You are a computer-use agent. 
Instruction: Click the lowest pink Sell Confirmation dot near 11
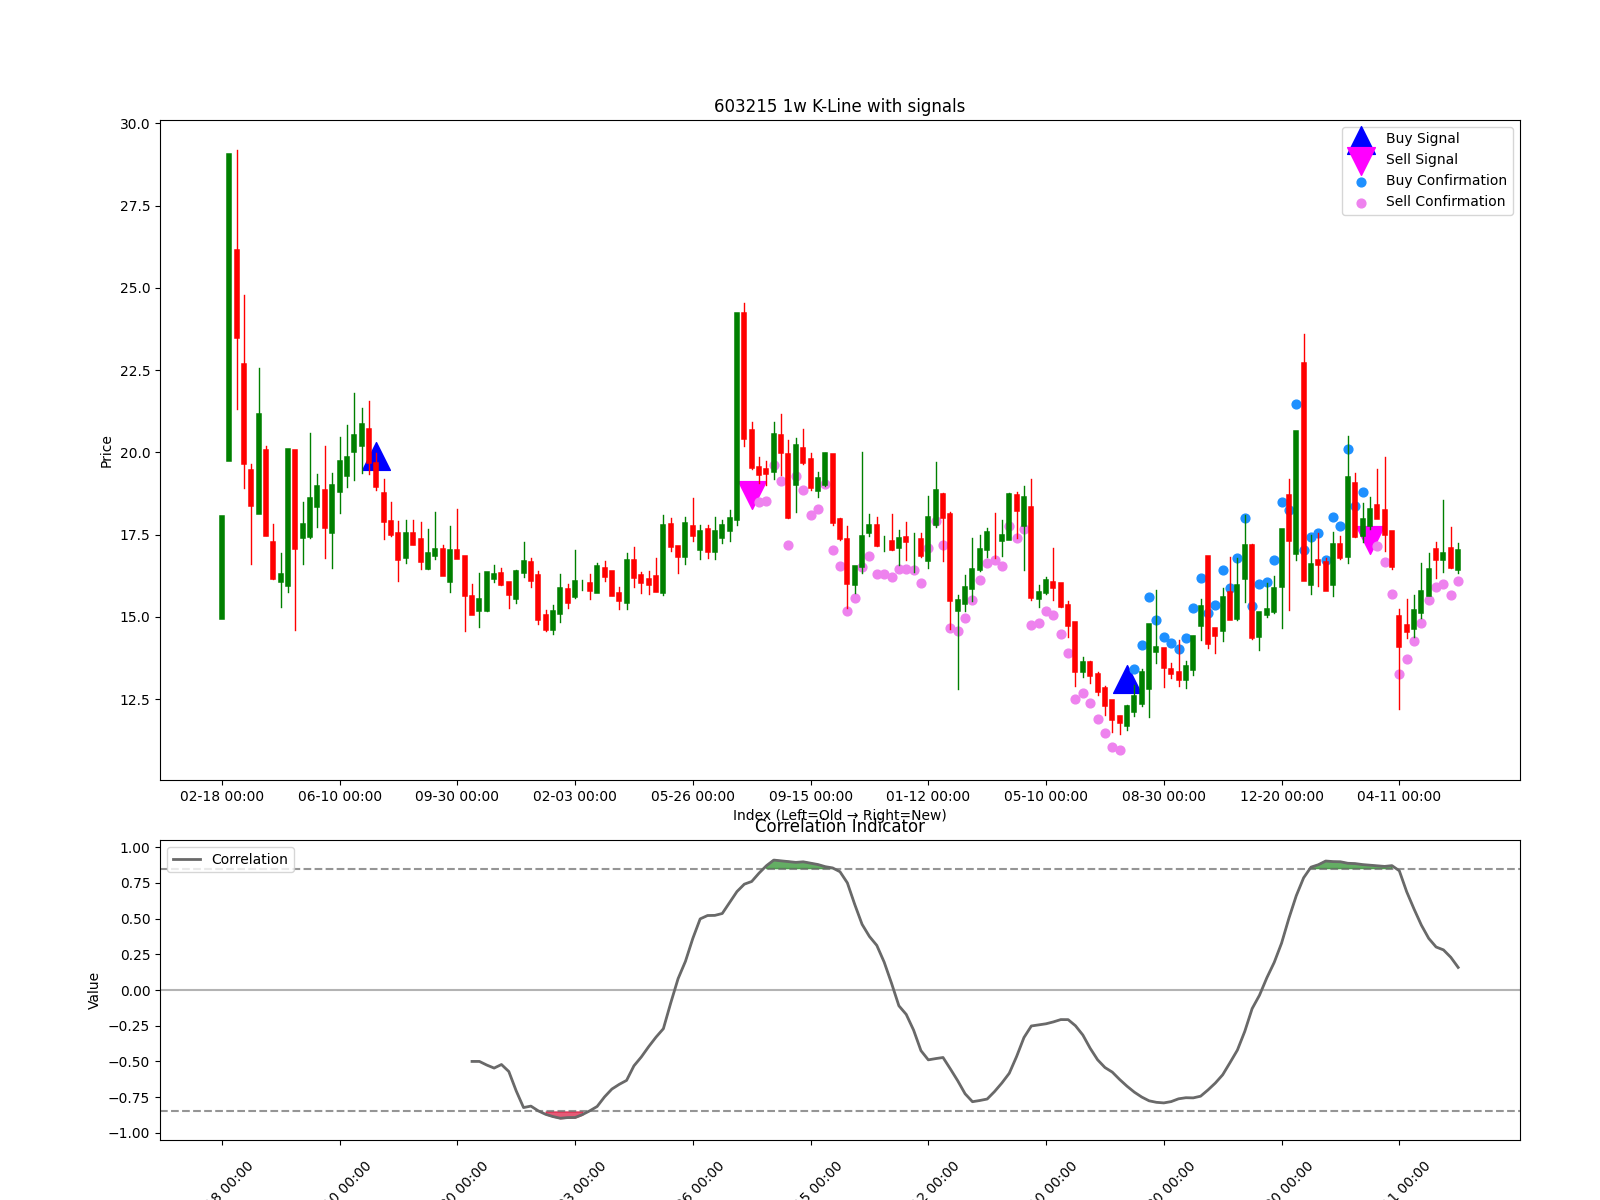[1120, 750]
